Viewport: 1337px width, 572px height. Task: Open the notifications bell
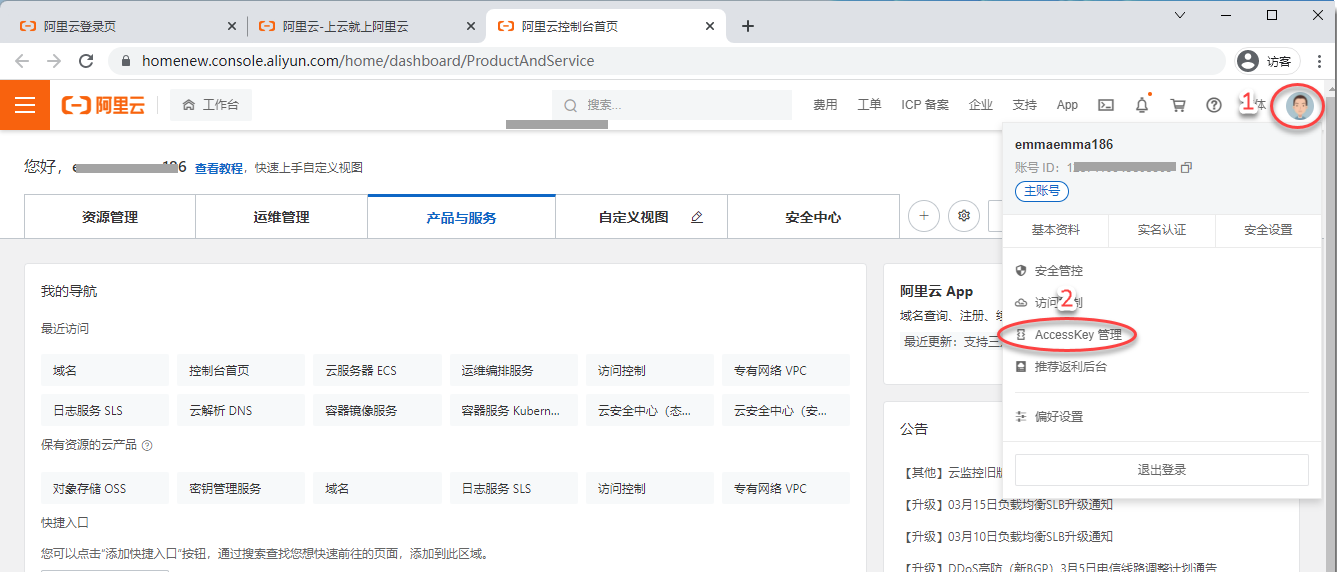point(1142,105)
